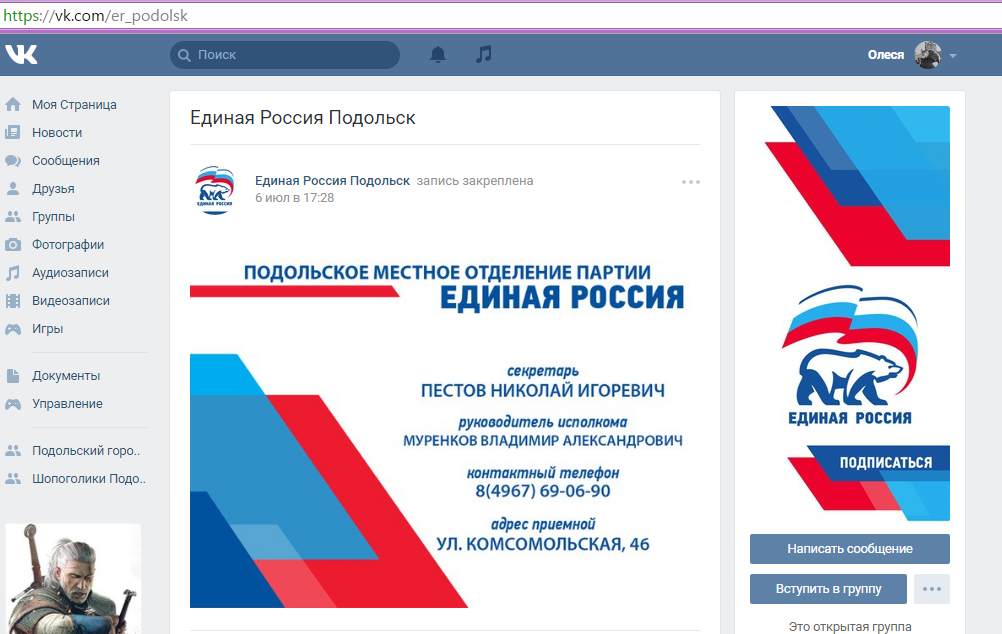Open the notifications bell icon
Screen dimensions: 1002x634
pos(438,55)
